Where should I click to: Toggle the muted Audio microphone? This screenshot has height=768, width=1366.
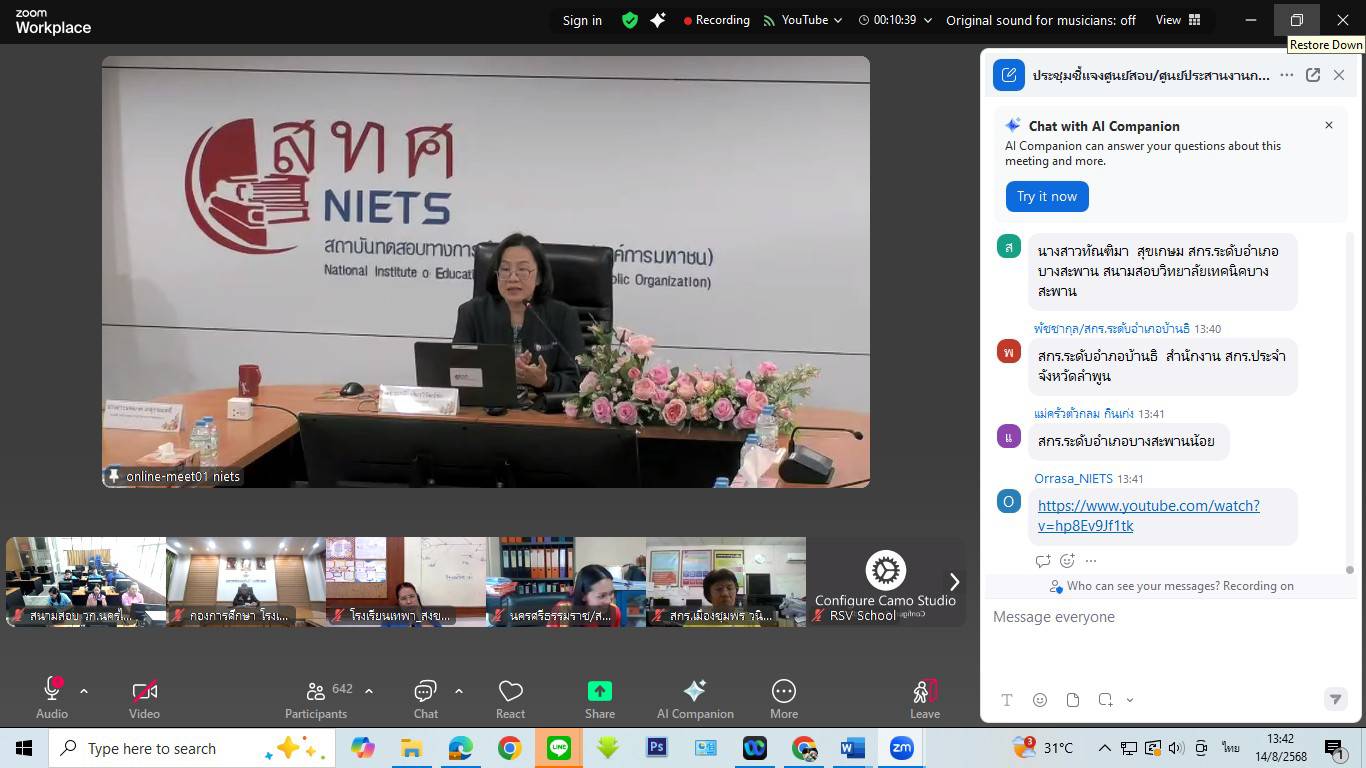click(52, 690)
